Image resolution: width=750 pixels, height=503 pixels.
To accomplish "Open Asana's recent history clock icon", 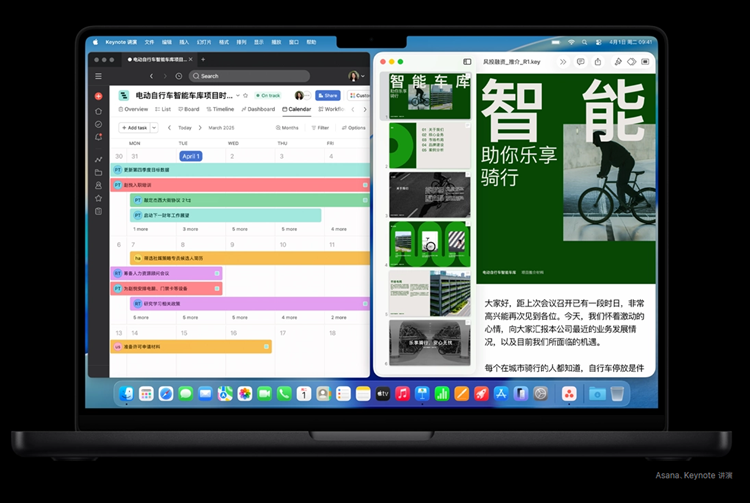I will pos(178,76).
